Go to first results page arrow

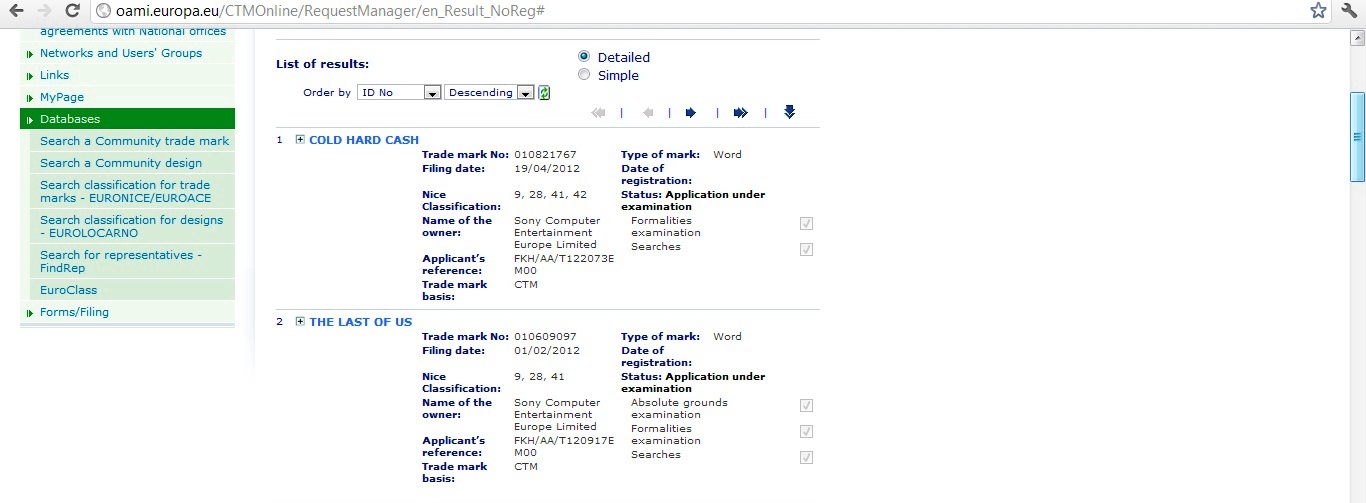pos(599,113)
